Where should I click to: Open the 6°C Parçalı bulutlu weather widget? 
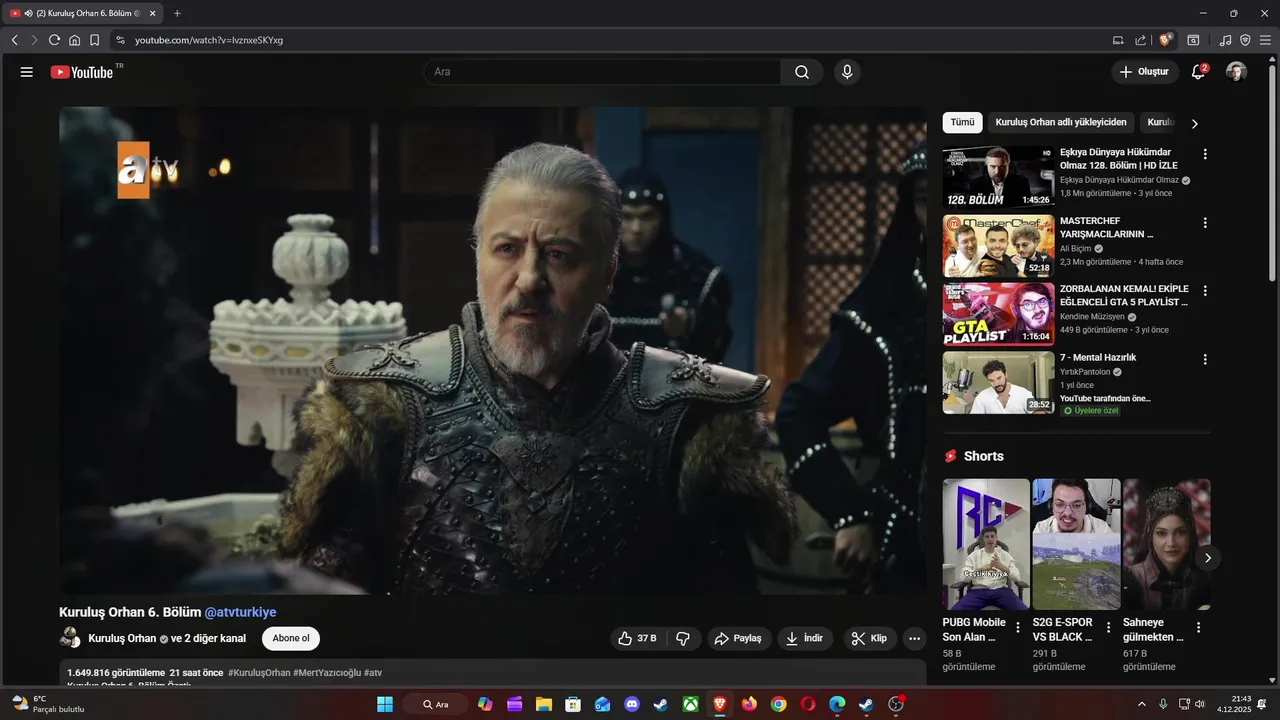pos(48,704)
